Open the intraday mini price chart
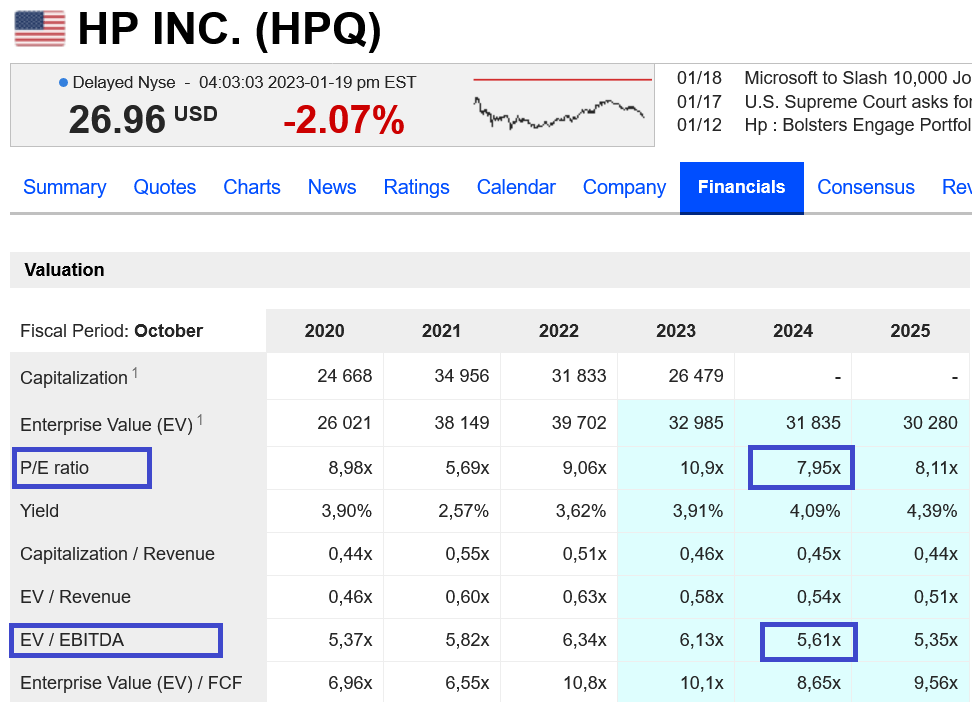 coord(561,104)
